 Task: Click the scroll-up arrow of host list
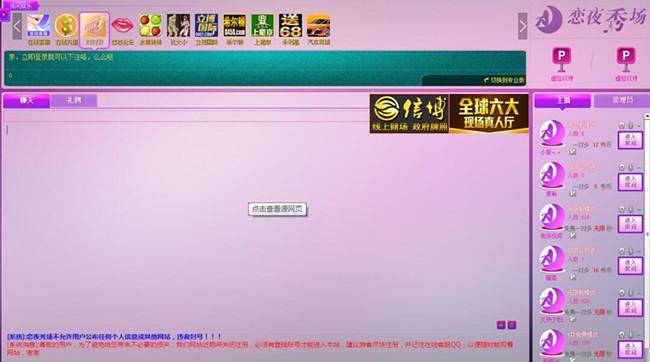[648, 117]
